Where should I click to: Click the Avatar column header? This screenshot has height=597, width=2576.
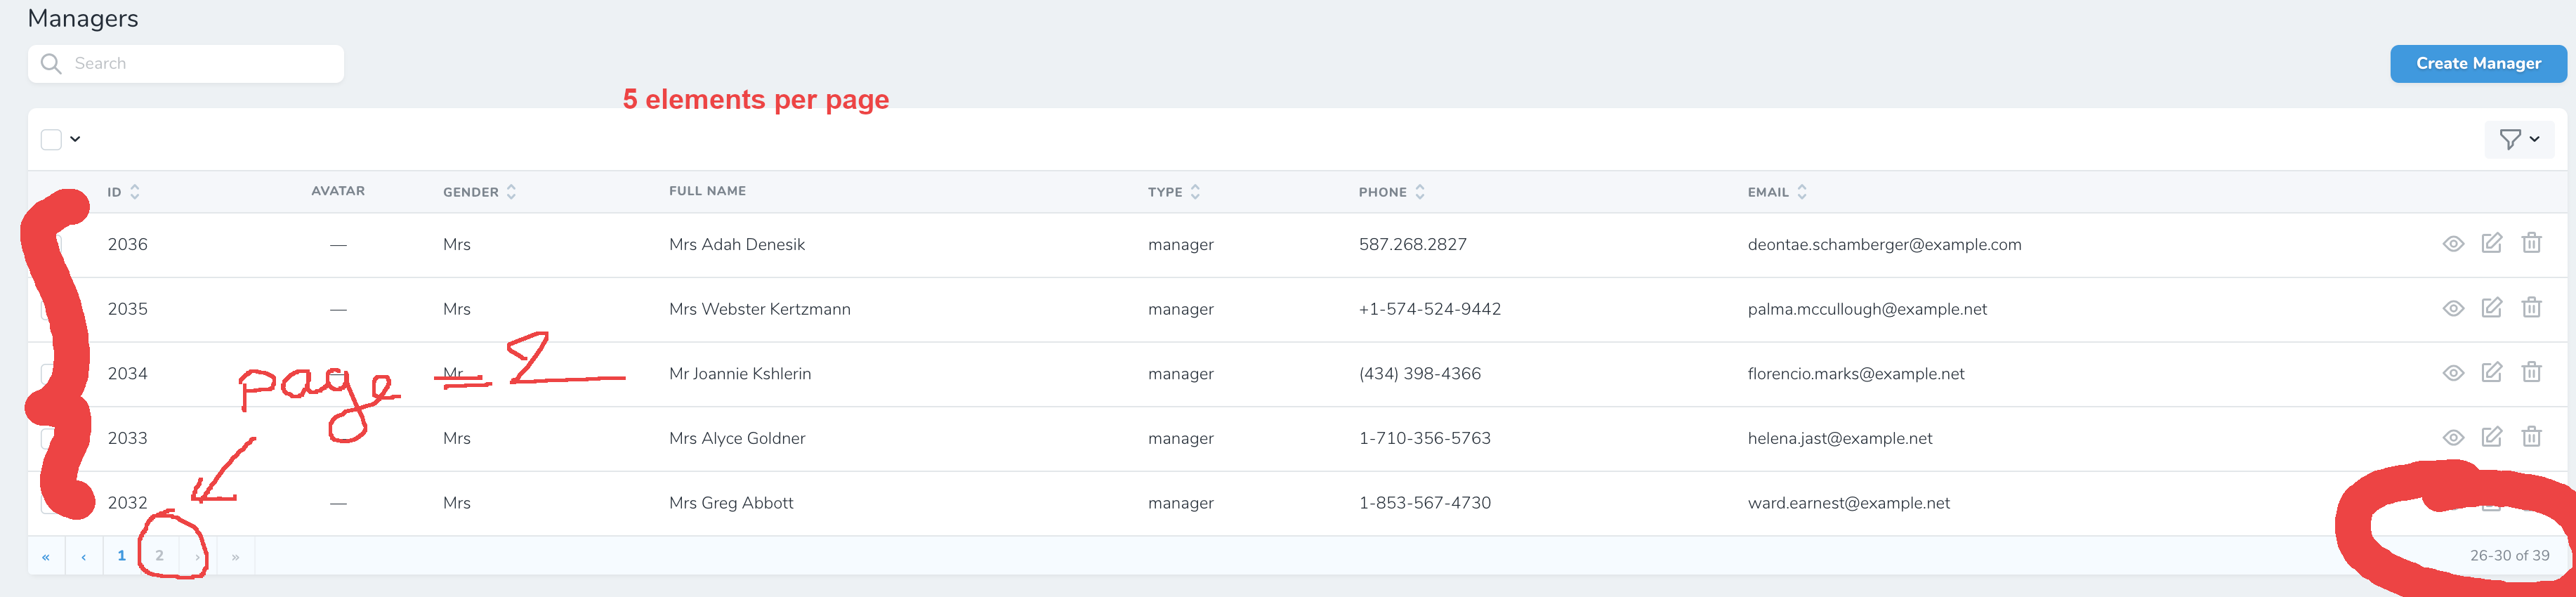click(x=338, y=191)
